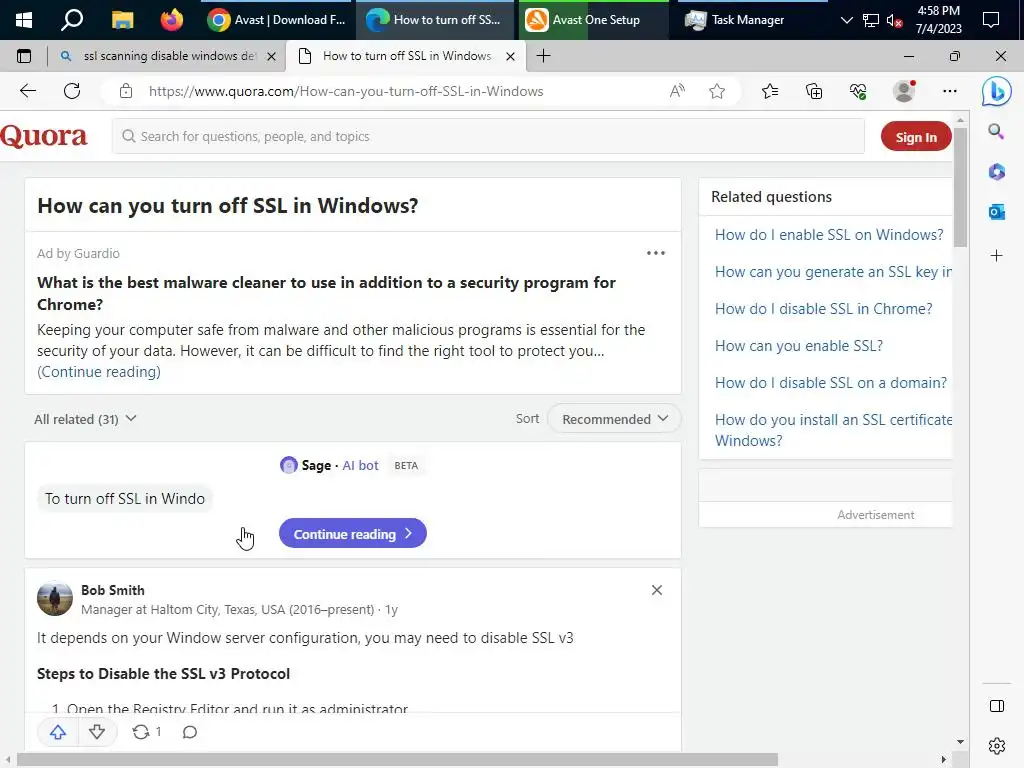The image size is (1024, 768).
Task: Dismiss Bob Smith's answer
Action: 657,590
